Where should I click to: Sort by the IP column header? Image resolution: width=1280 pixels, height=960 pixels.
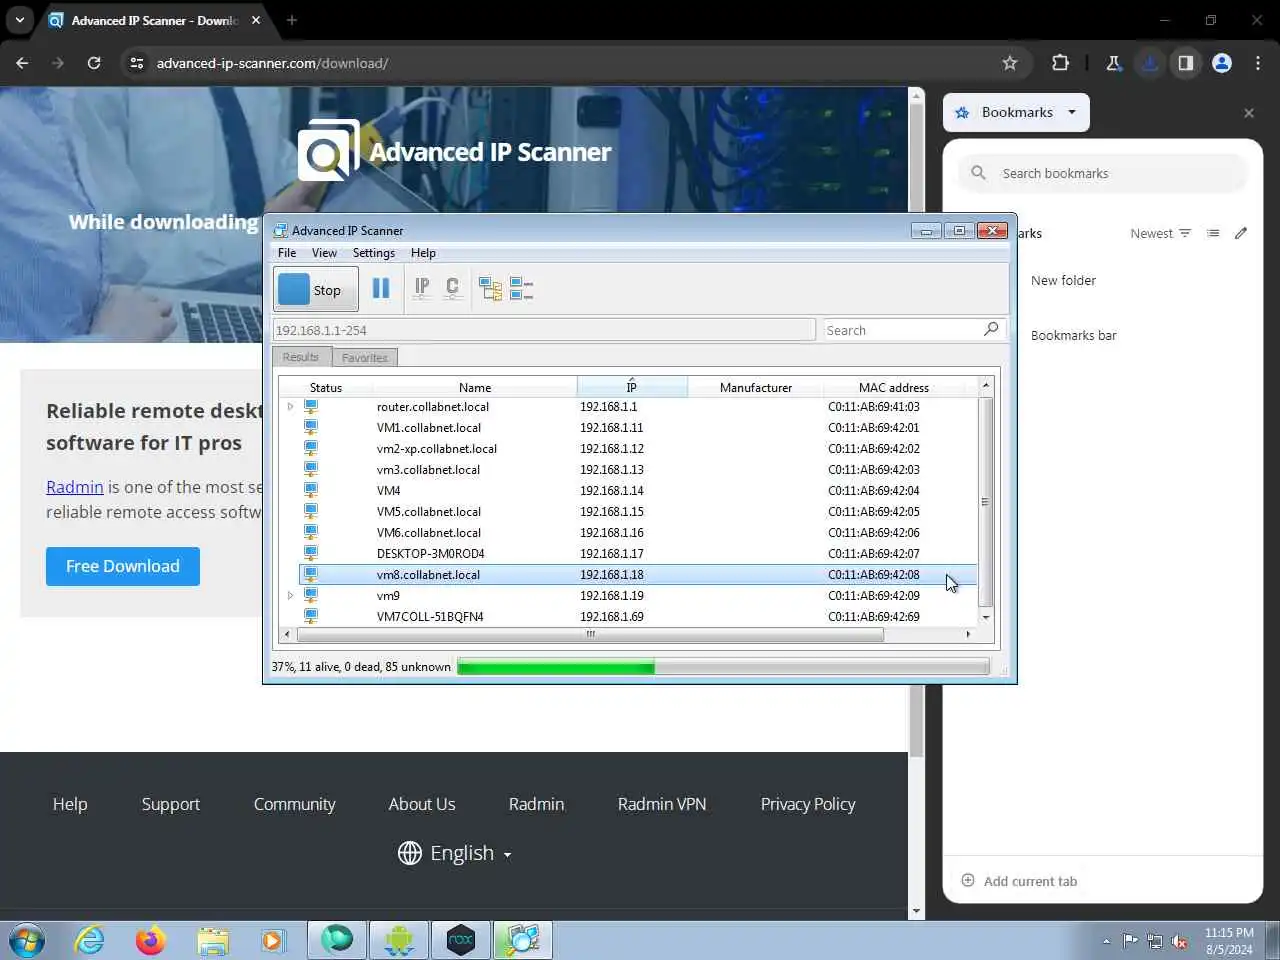(x=632, y=387)
